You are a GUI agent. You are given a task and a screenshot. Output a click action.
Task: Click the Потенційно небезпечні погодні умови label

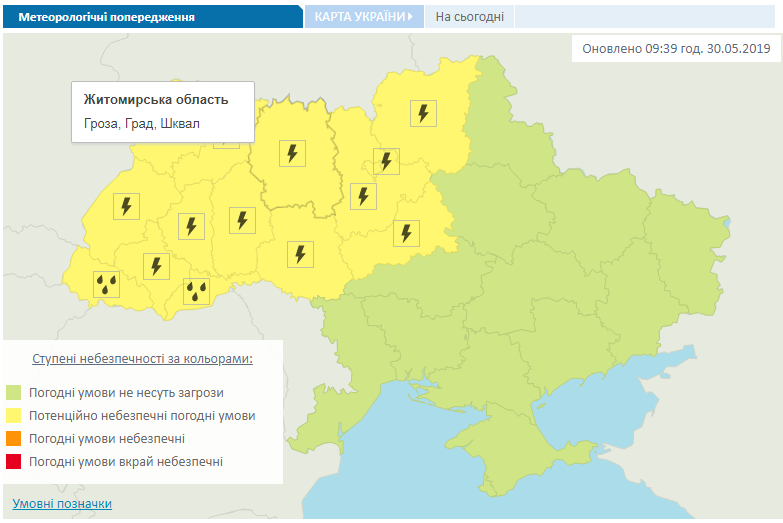tap(142, 416)
